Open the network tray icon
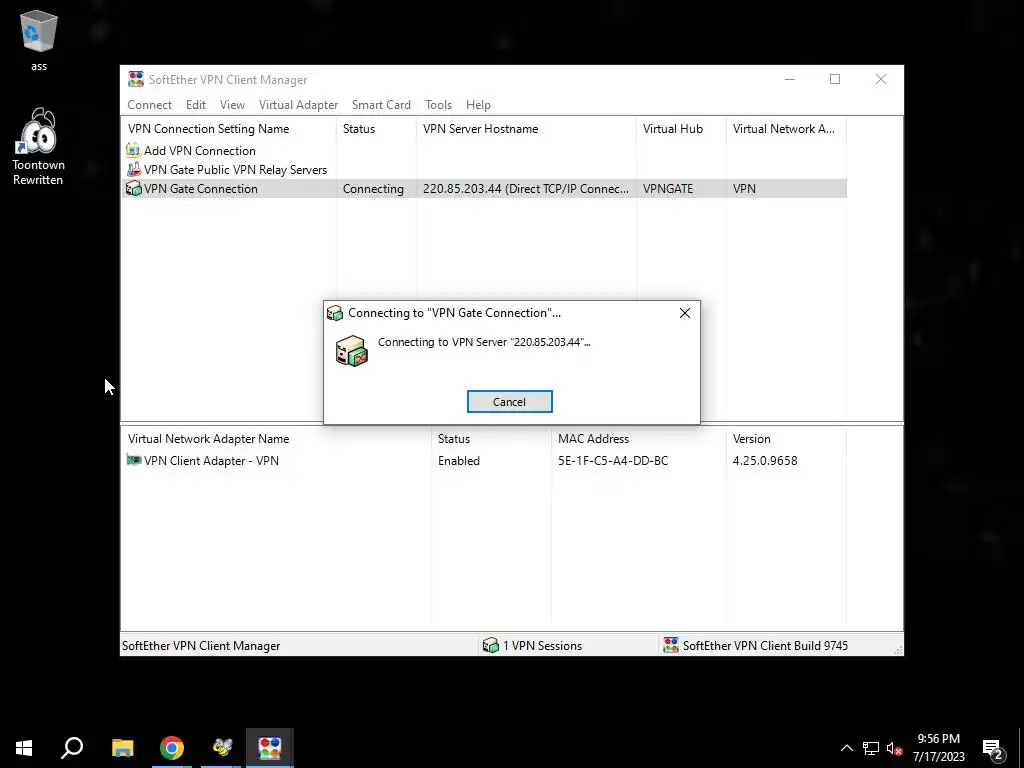The image size is (1024, 768). [x=871, y=748]
